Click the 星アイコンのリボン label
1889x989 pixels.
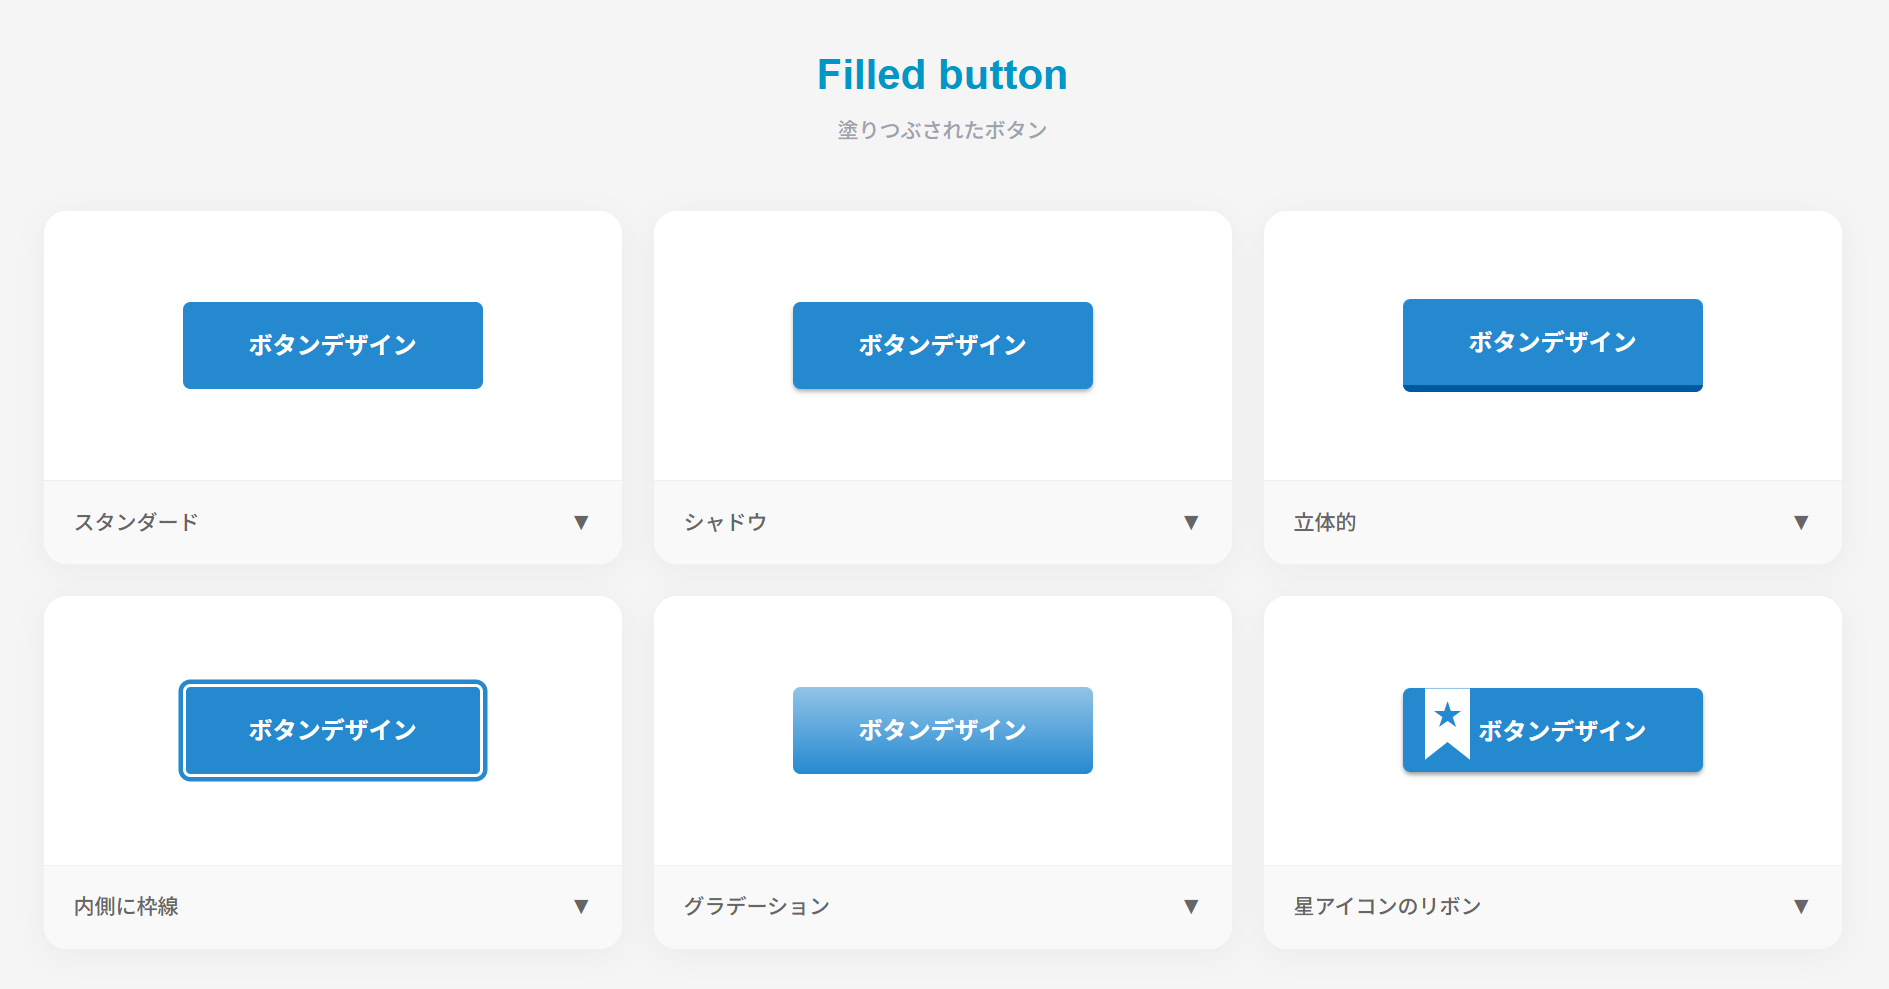click(1387, 906)
